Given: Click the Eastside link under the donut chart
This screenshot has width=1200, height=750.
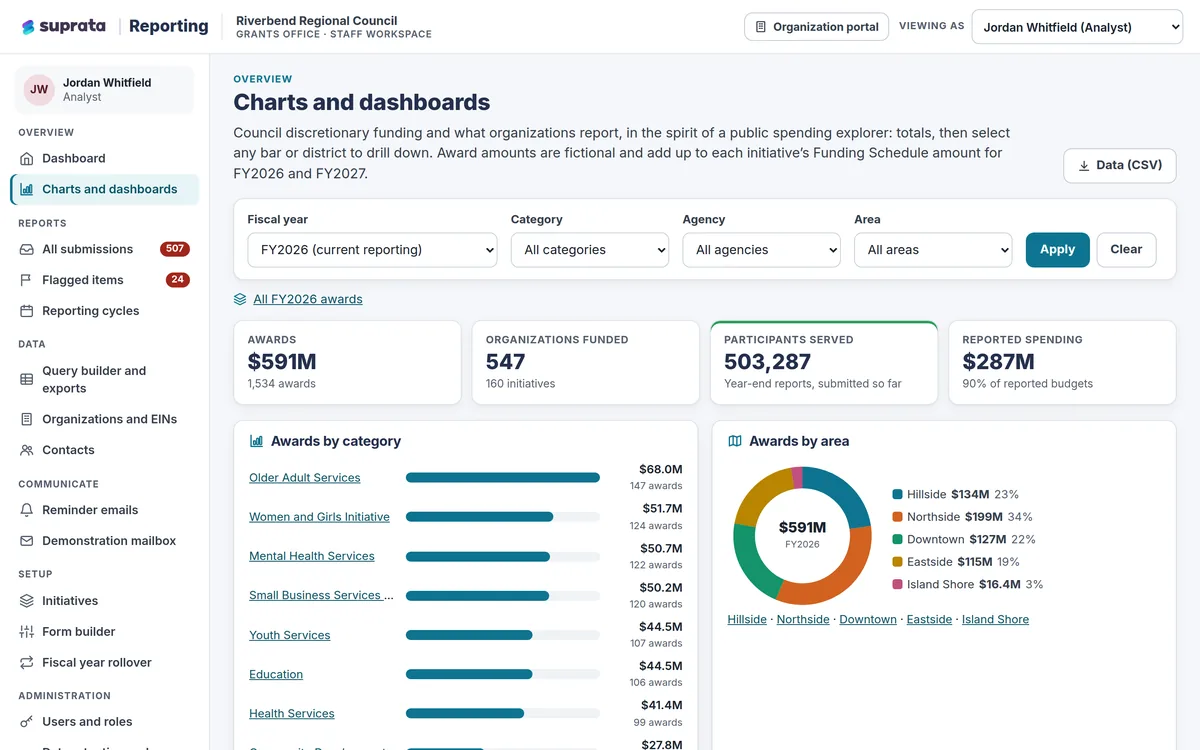Looking at the screenshot, I should click(929, 619).
